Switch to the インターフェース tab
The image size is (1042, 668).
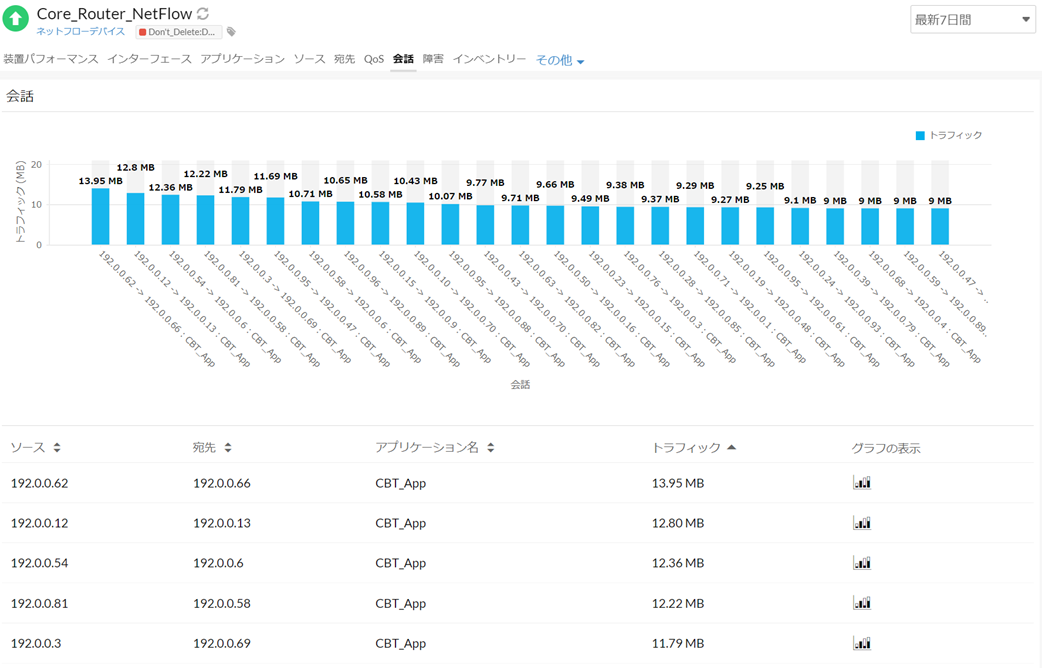(149, 59)
